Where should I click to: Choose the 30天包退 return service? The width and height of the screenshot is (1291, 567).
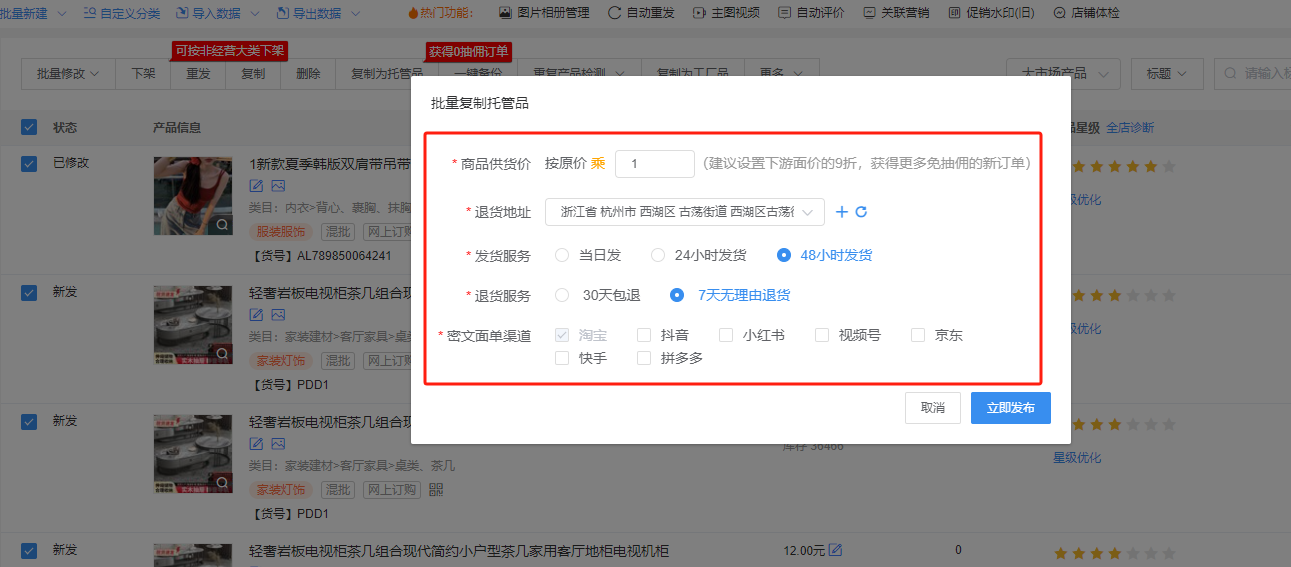(x=562, y=295)
